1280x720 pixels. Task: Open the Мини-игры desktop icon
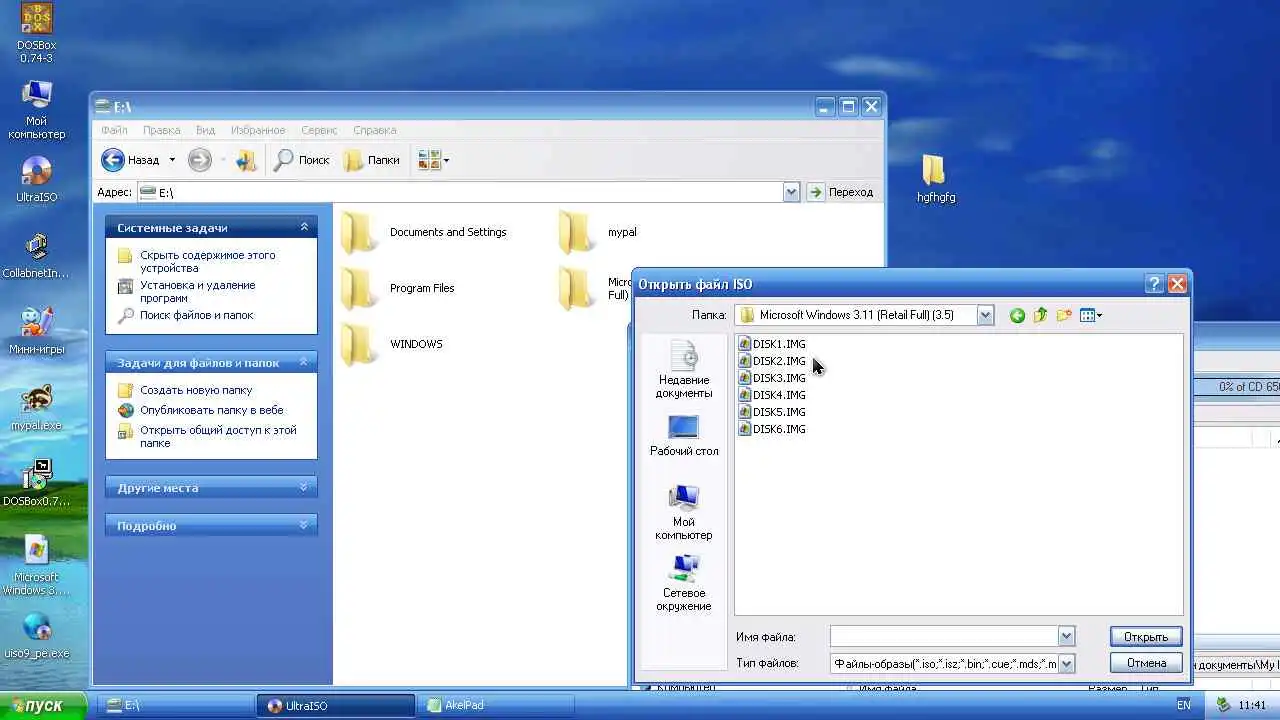[37, 332]
